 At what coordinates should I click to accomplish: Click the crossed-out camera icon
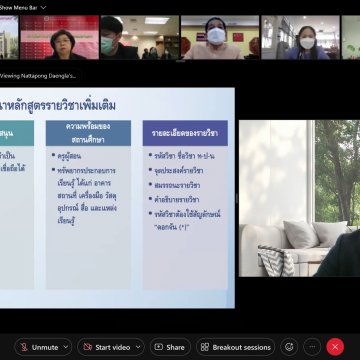coord(88,347)
